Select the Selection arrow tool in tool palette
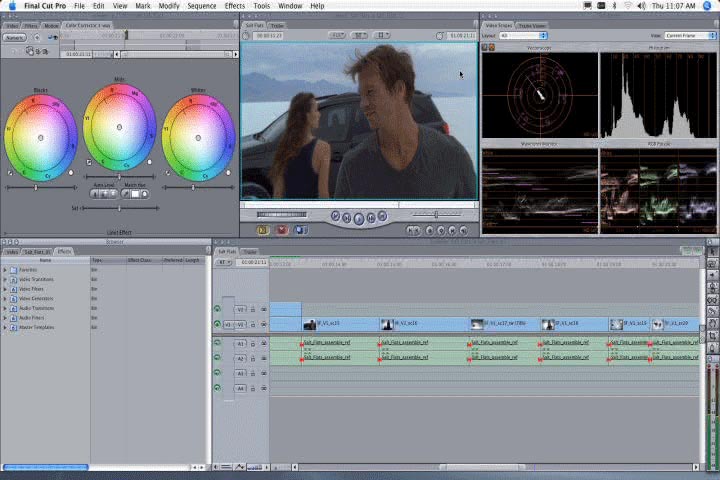720x480 pixels. pyautogui.click(x=712, y=252)
